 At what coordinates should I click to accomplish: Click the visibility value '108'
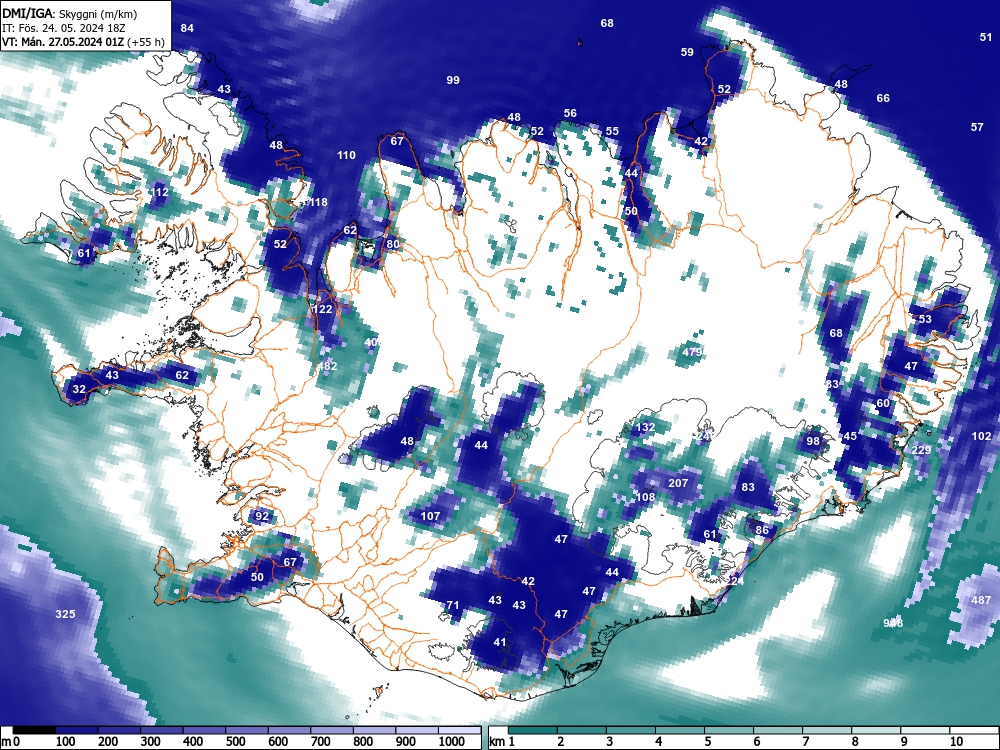coord(645,497)
